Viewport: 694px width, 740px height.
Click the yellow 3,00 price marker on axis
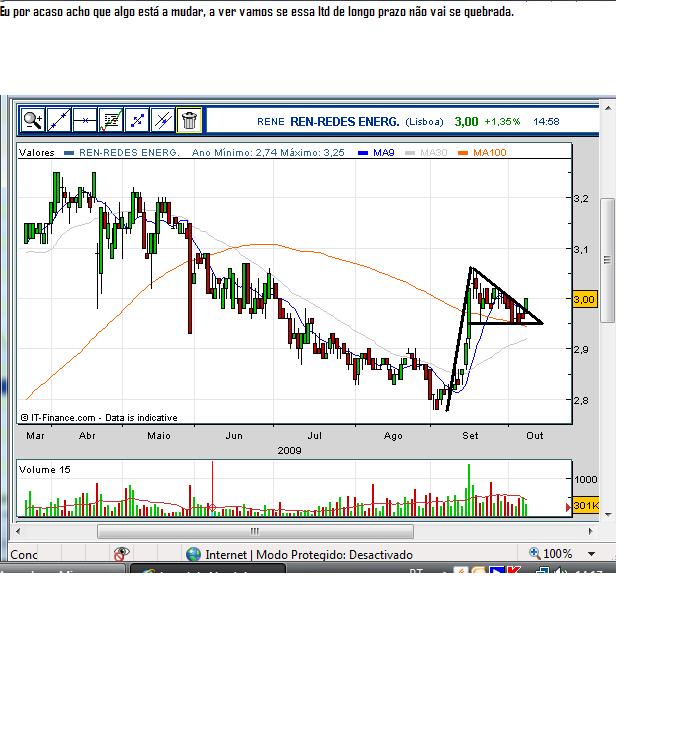pos(585,299)
